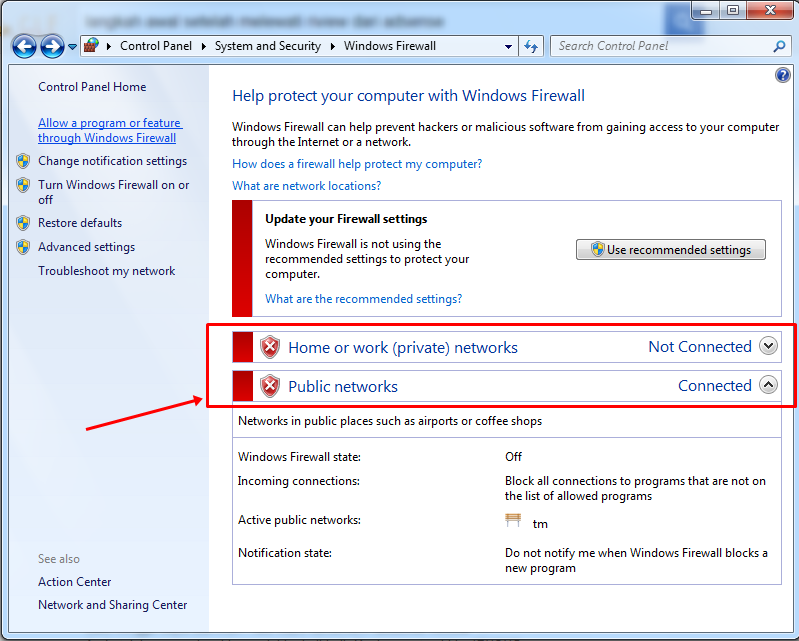This screenshot has width=799, height=641.
Task: Open Allow a program or feature through Firewall
Action: click(110, 130)
